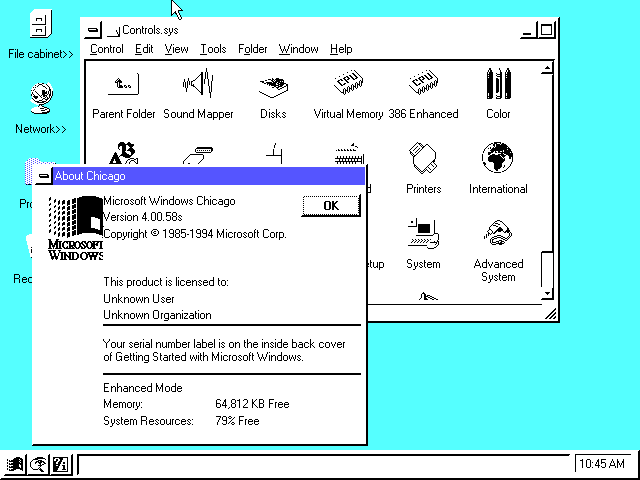Viewport: 640px width, 480px height.
Task: Open the Tools menu
Action: 213,49
